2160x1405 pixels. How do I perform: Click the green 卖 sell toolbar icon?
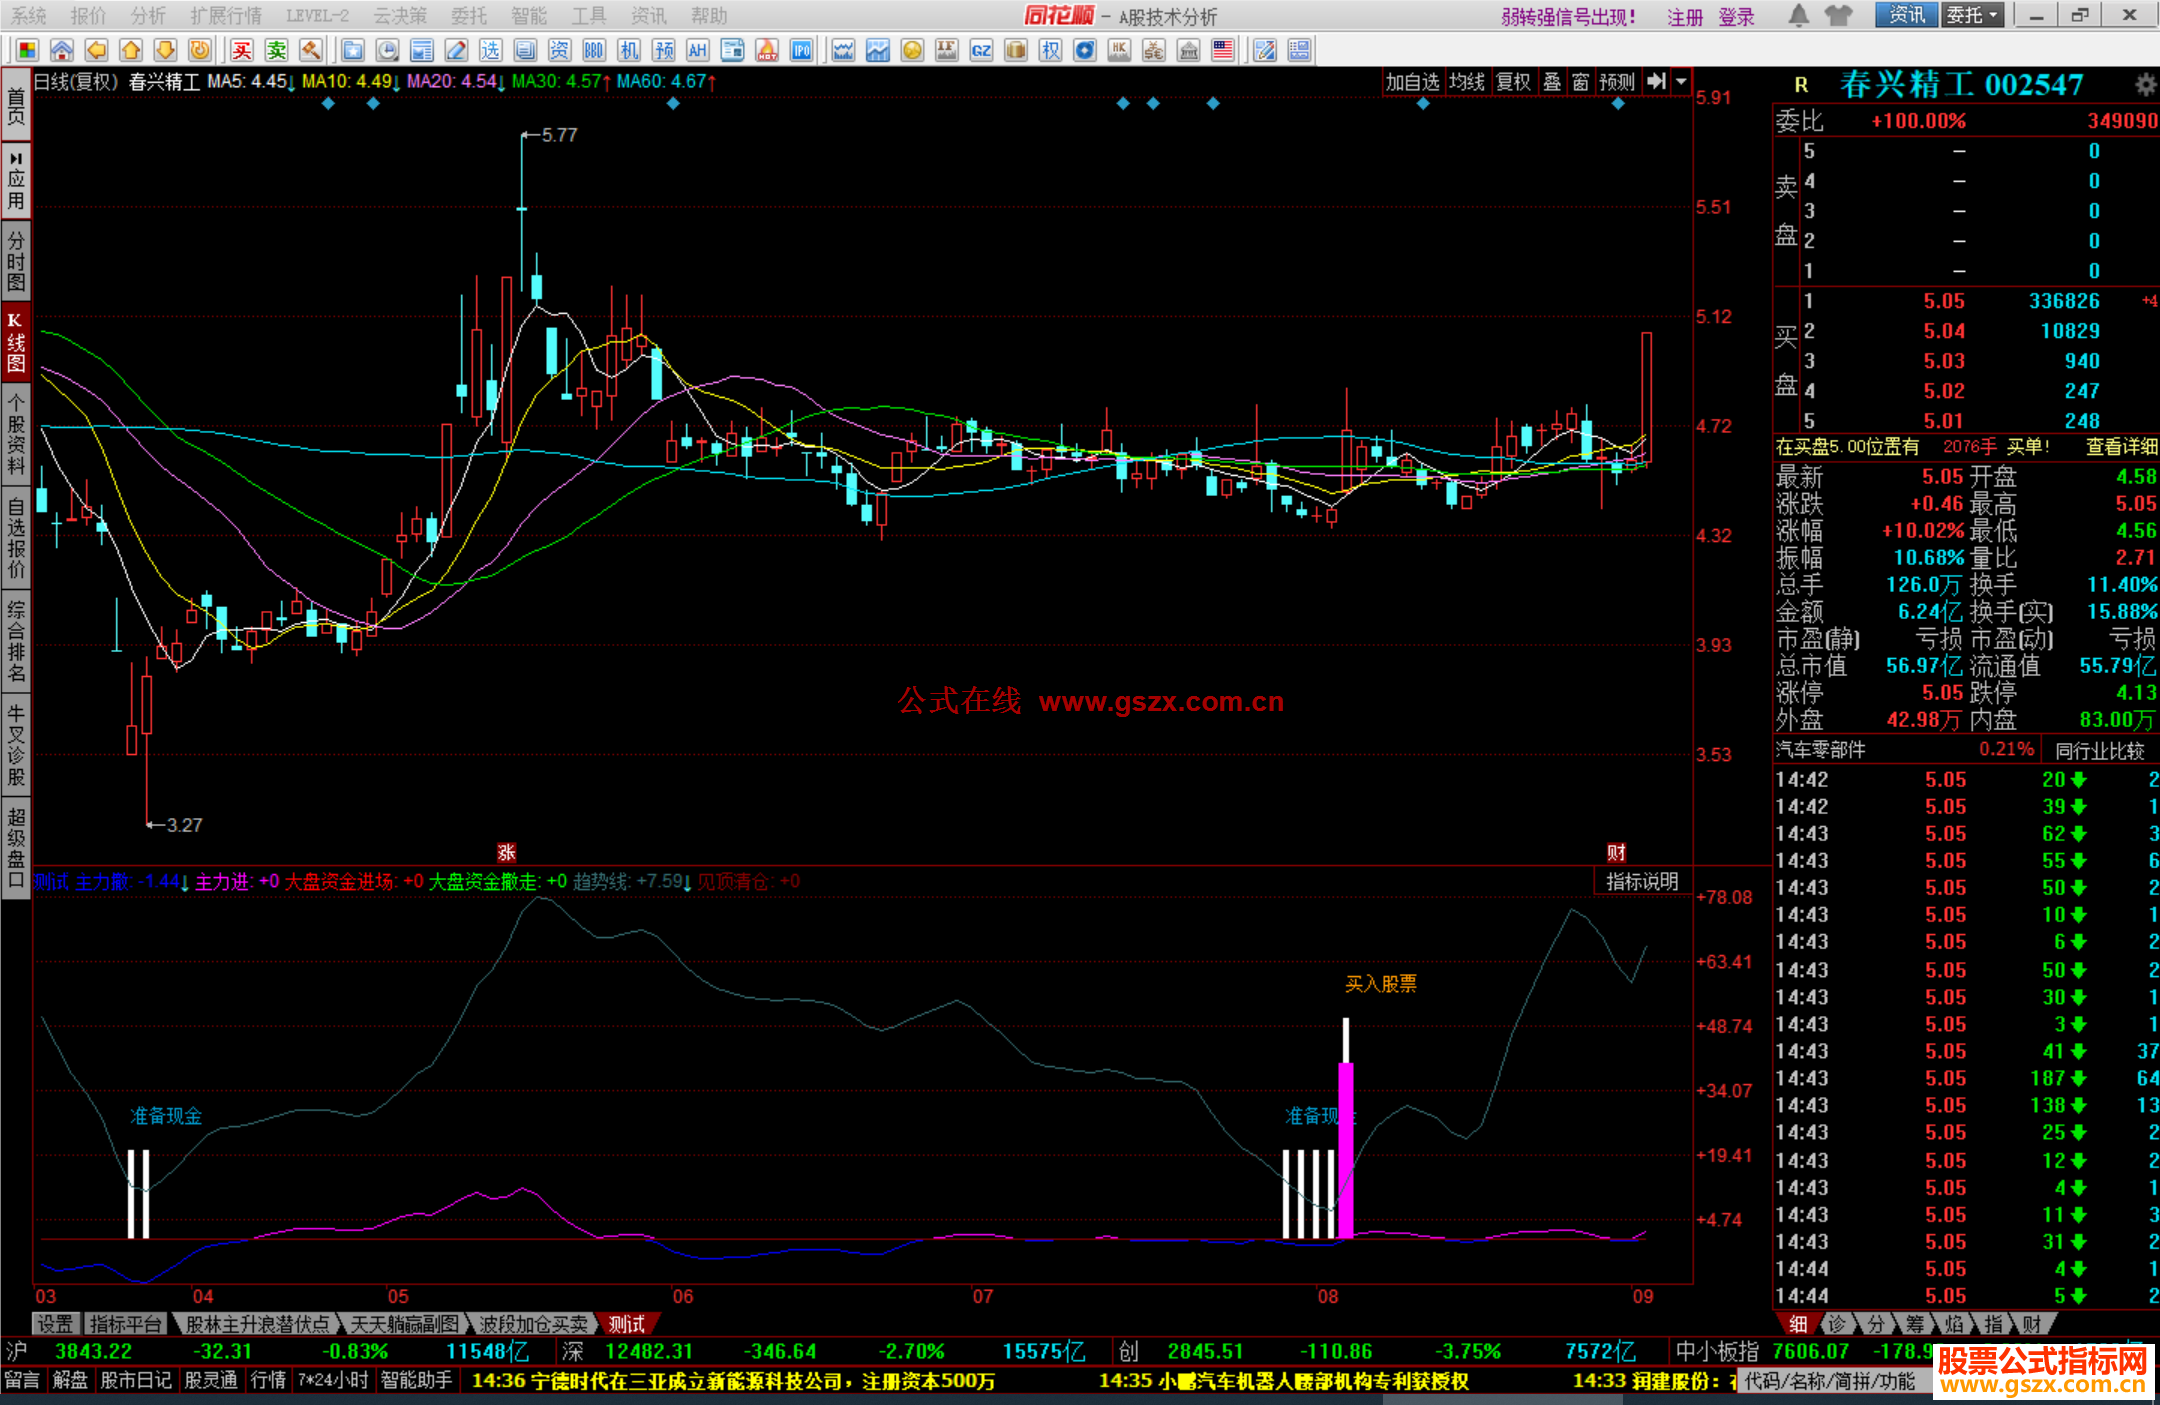tap(276, 50)
